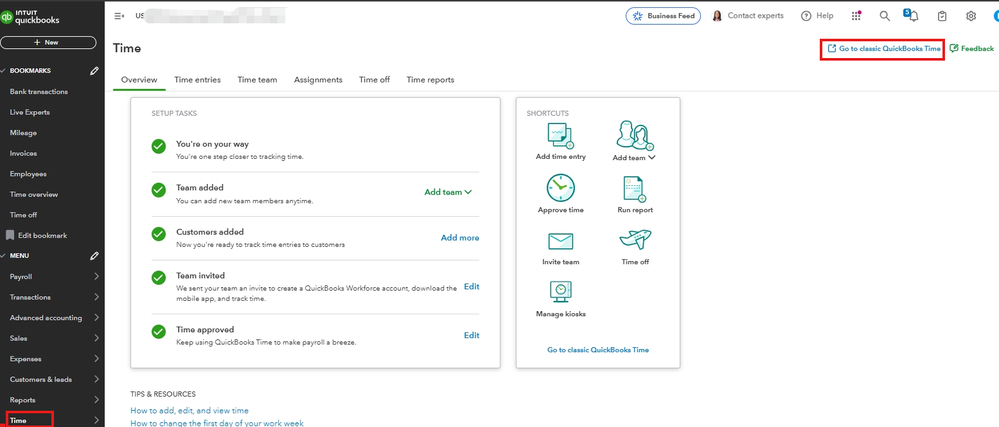This screenshot has width=999, height=427.
Task: Open the Add team dropdown in setup tasks
Action: [x=448, y=192]
